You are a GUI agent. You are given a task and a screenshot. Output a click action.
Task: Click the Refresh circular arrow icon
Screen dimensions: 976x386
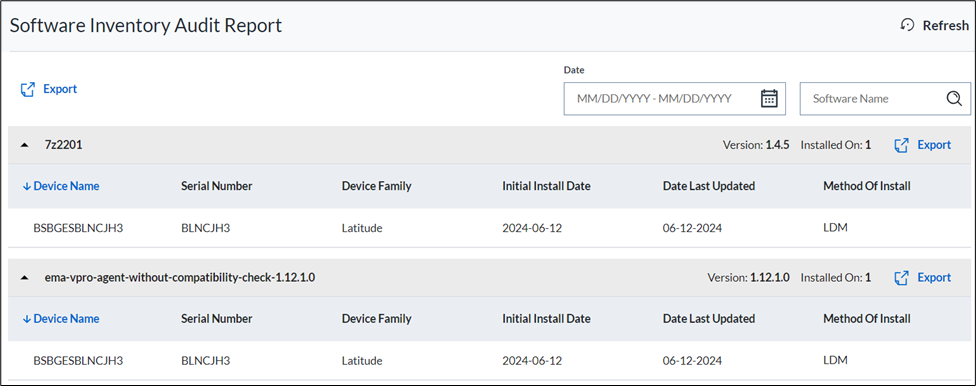908,25
